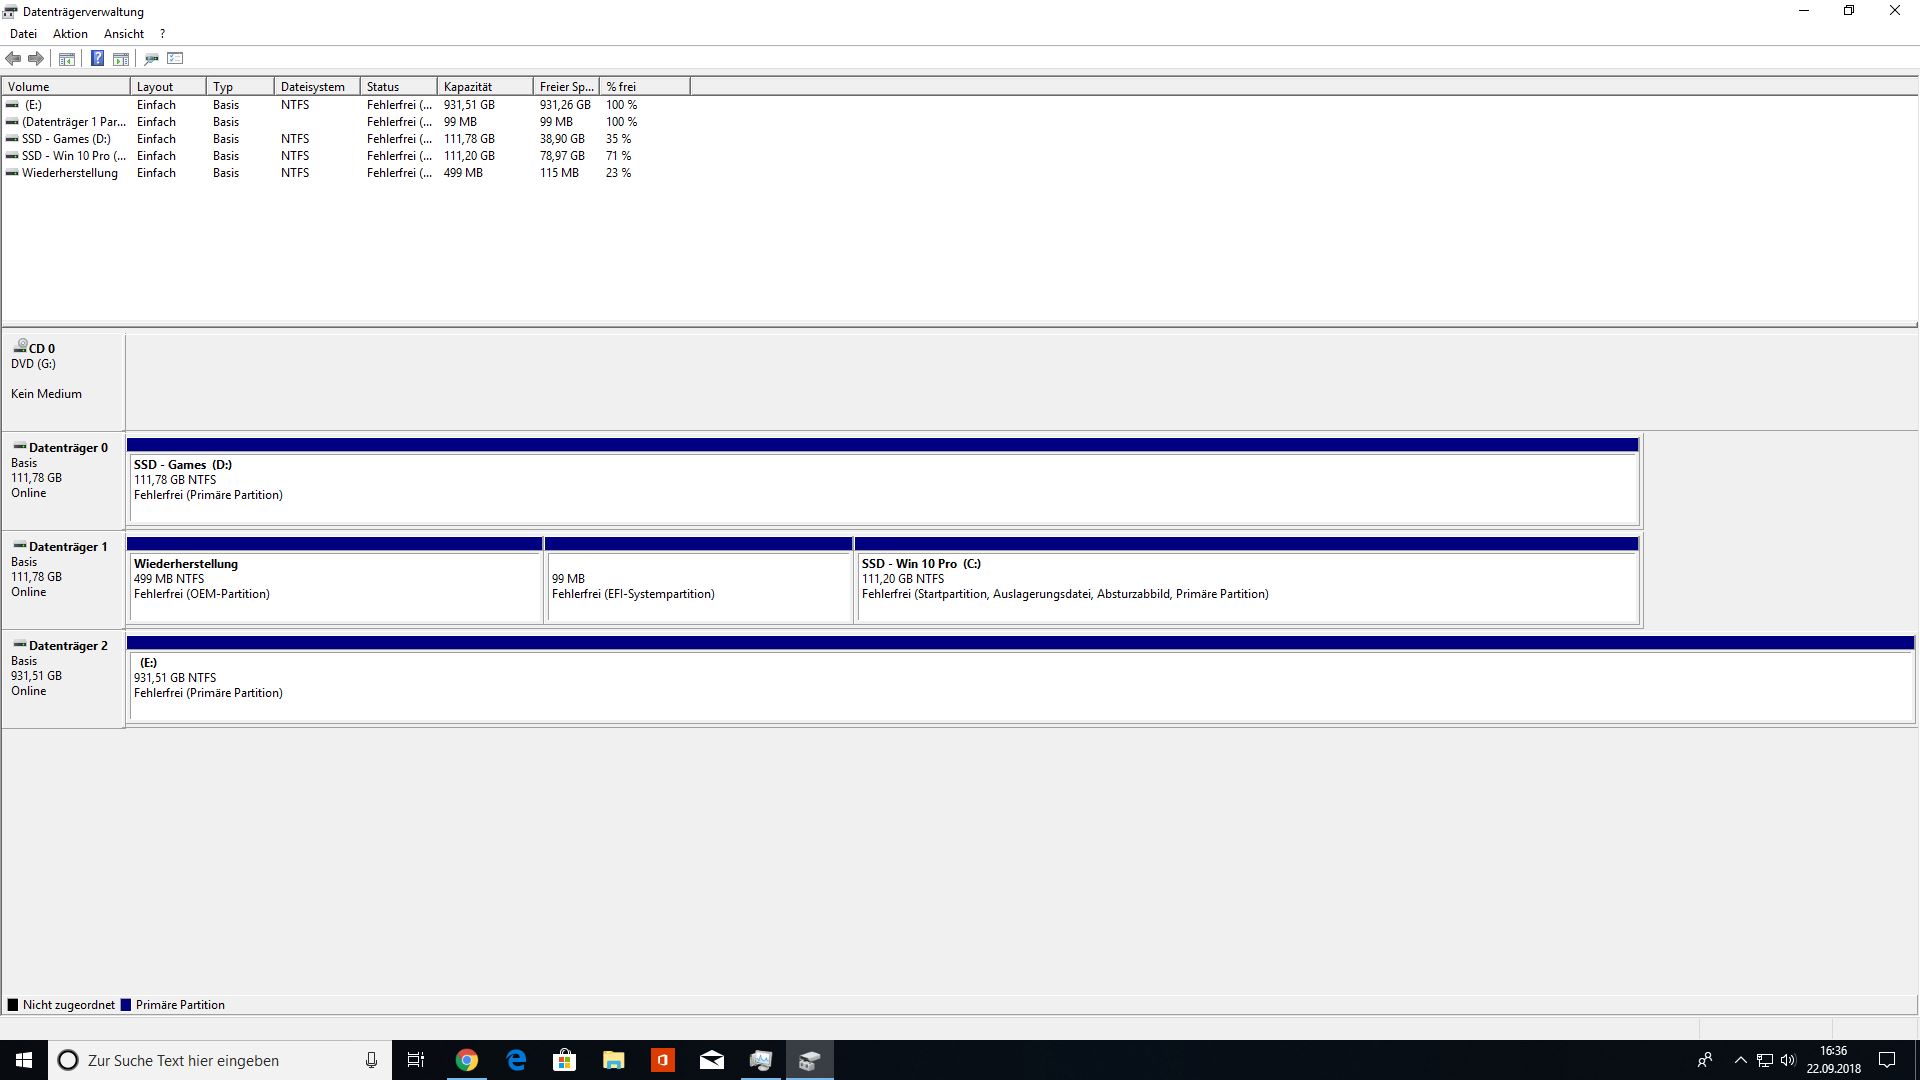Open the Datei menu
Viewport: 1920px width, 1080px height.
(x=23, y=34)
